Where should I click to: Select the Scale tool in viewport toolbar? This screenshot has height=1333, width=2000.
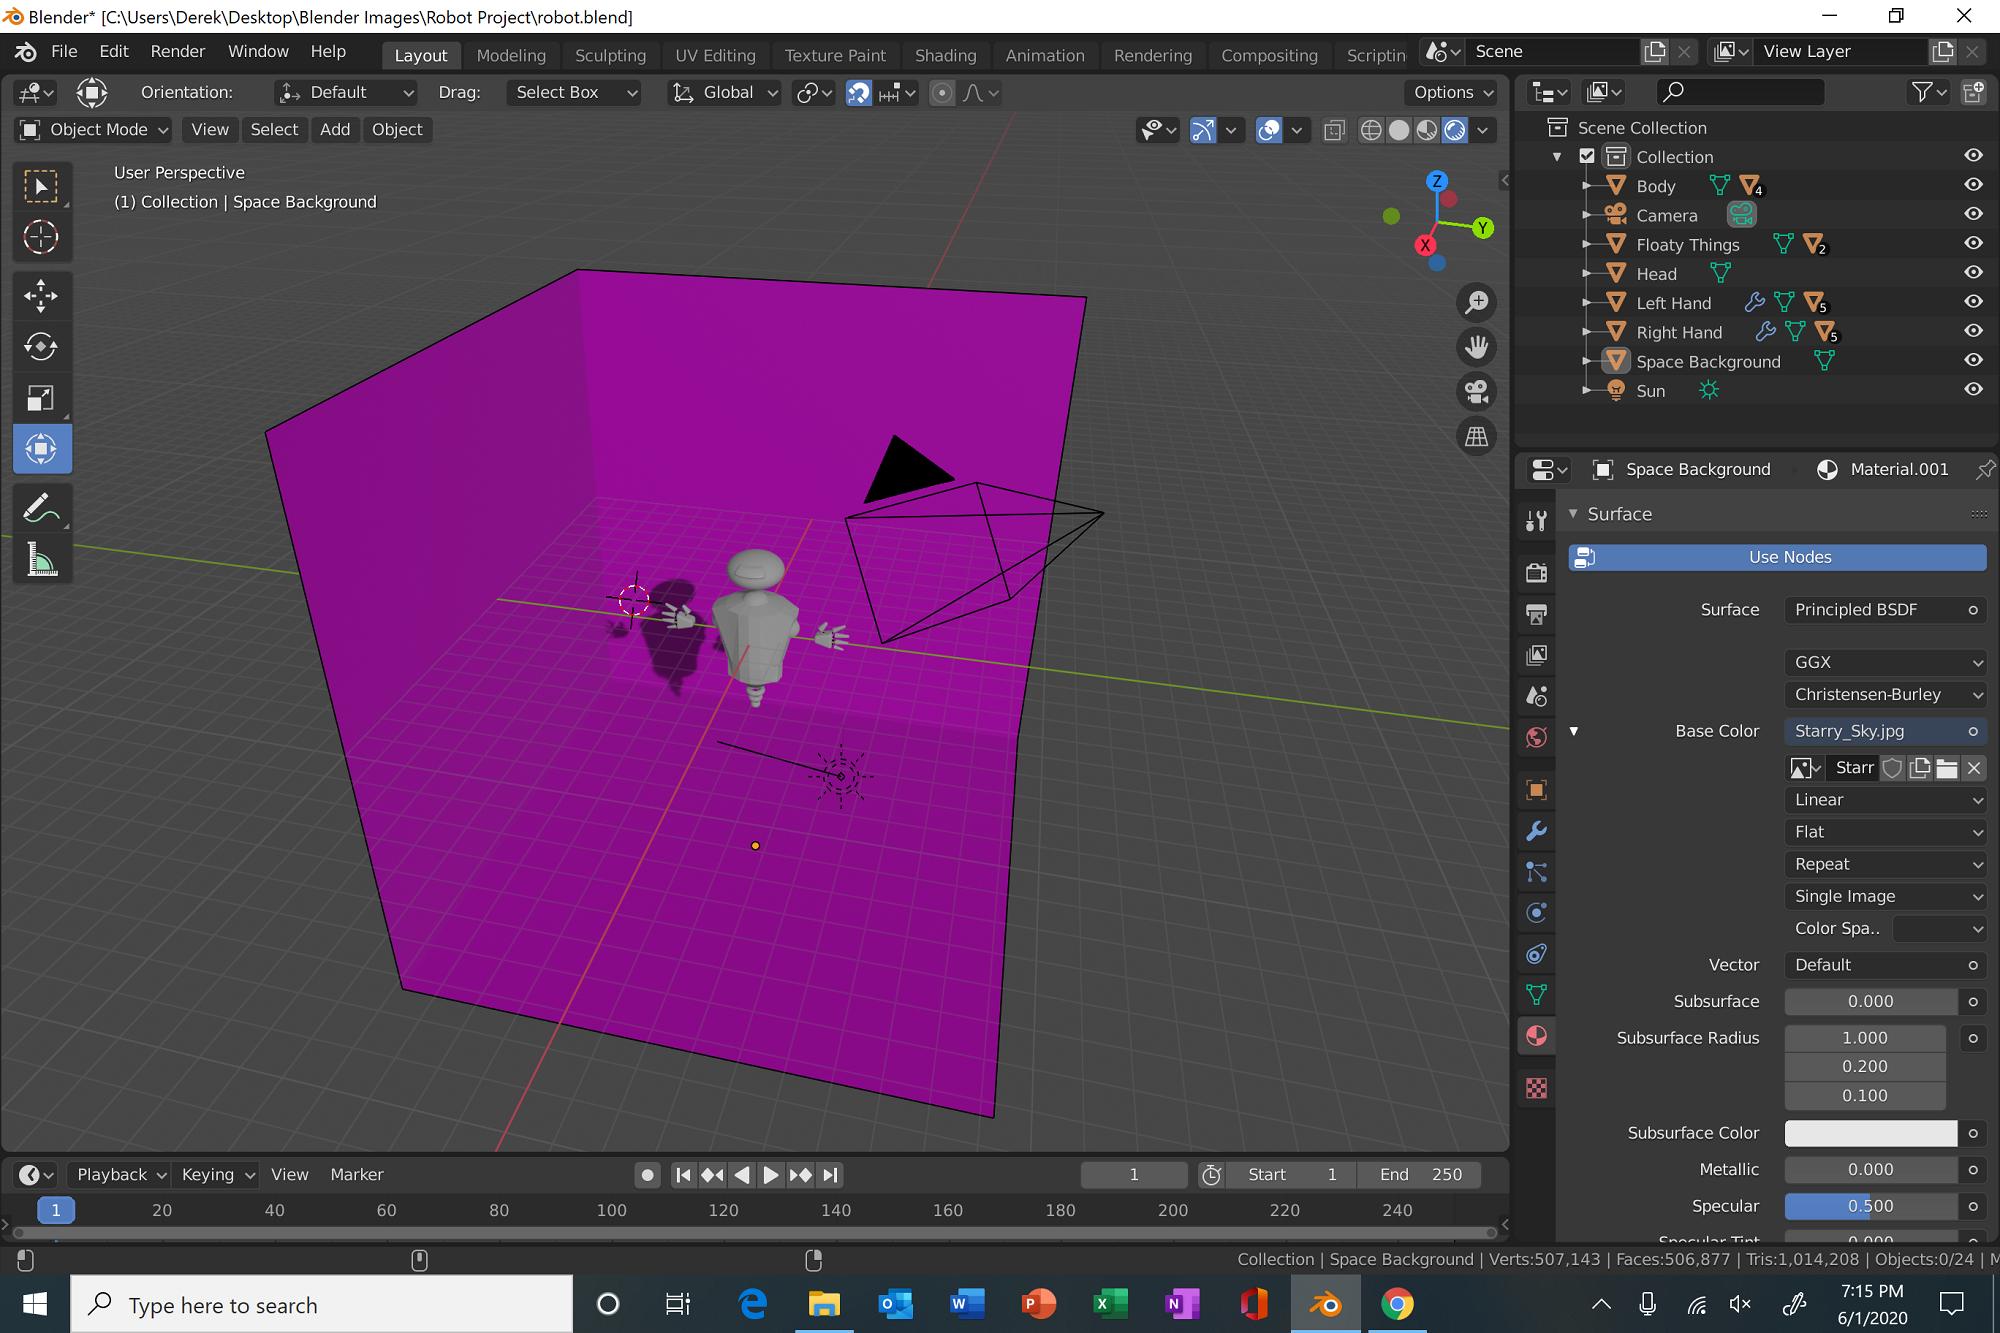tap(40, 397)
